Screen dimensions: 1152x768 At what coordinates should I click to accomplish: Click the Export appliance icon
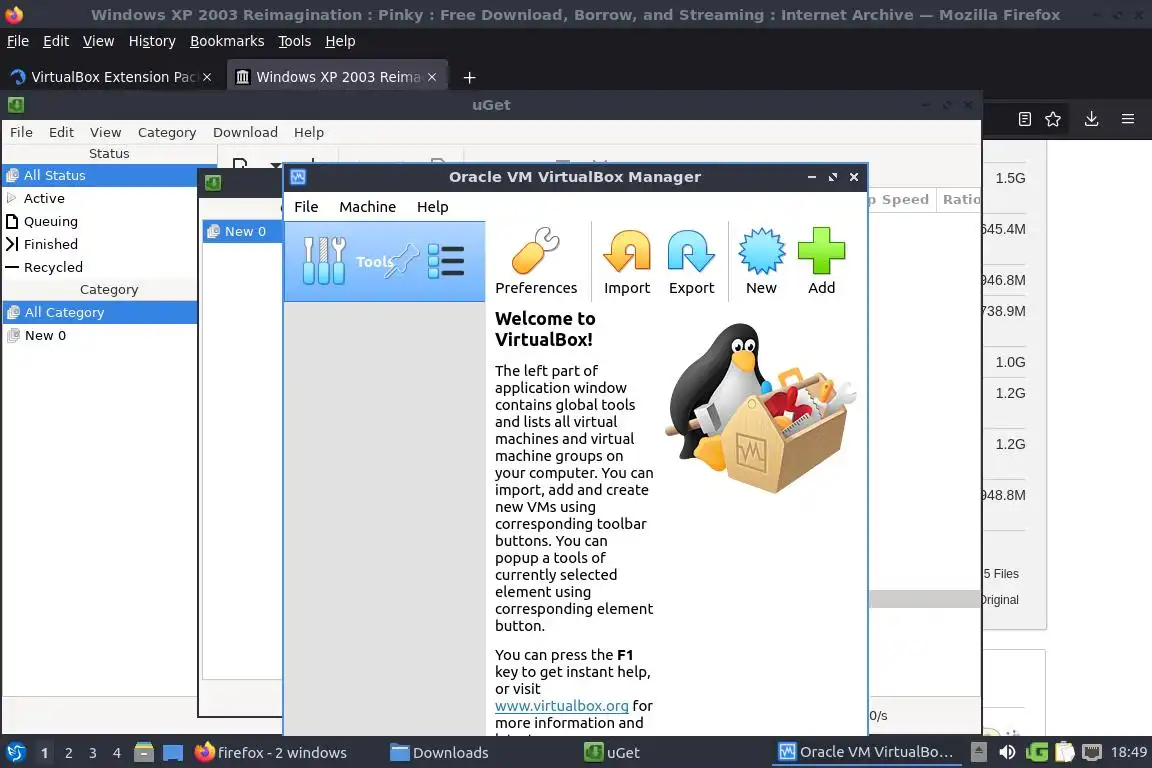691,262
